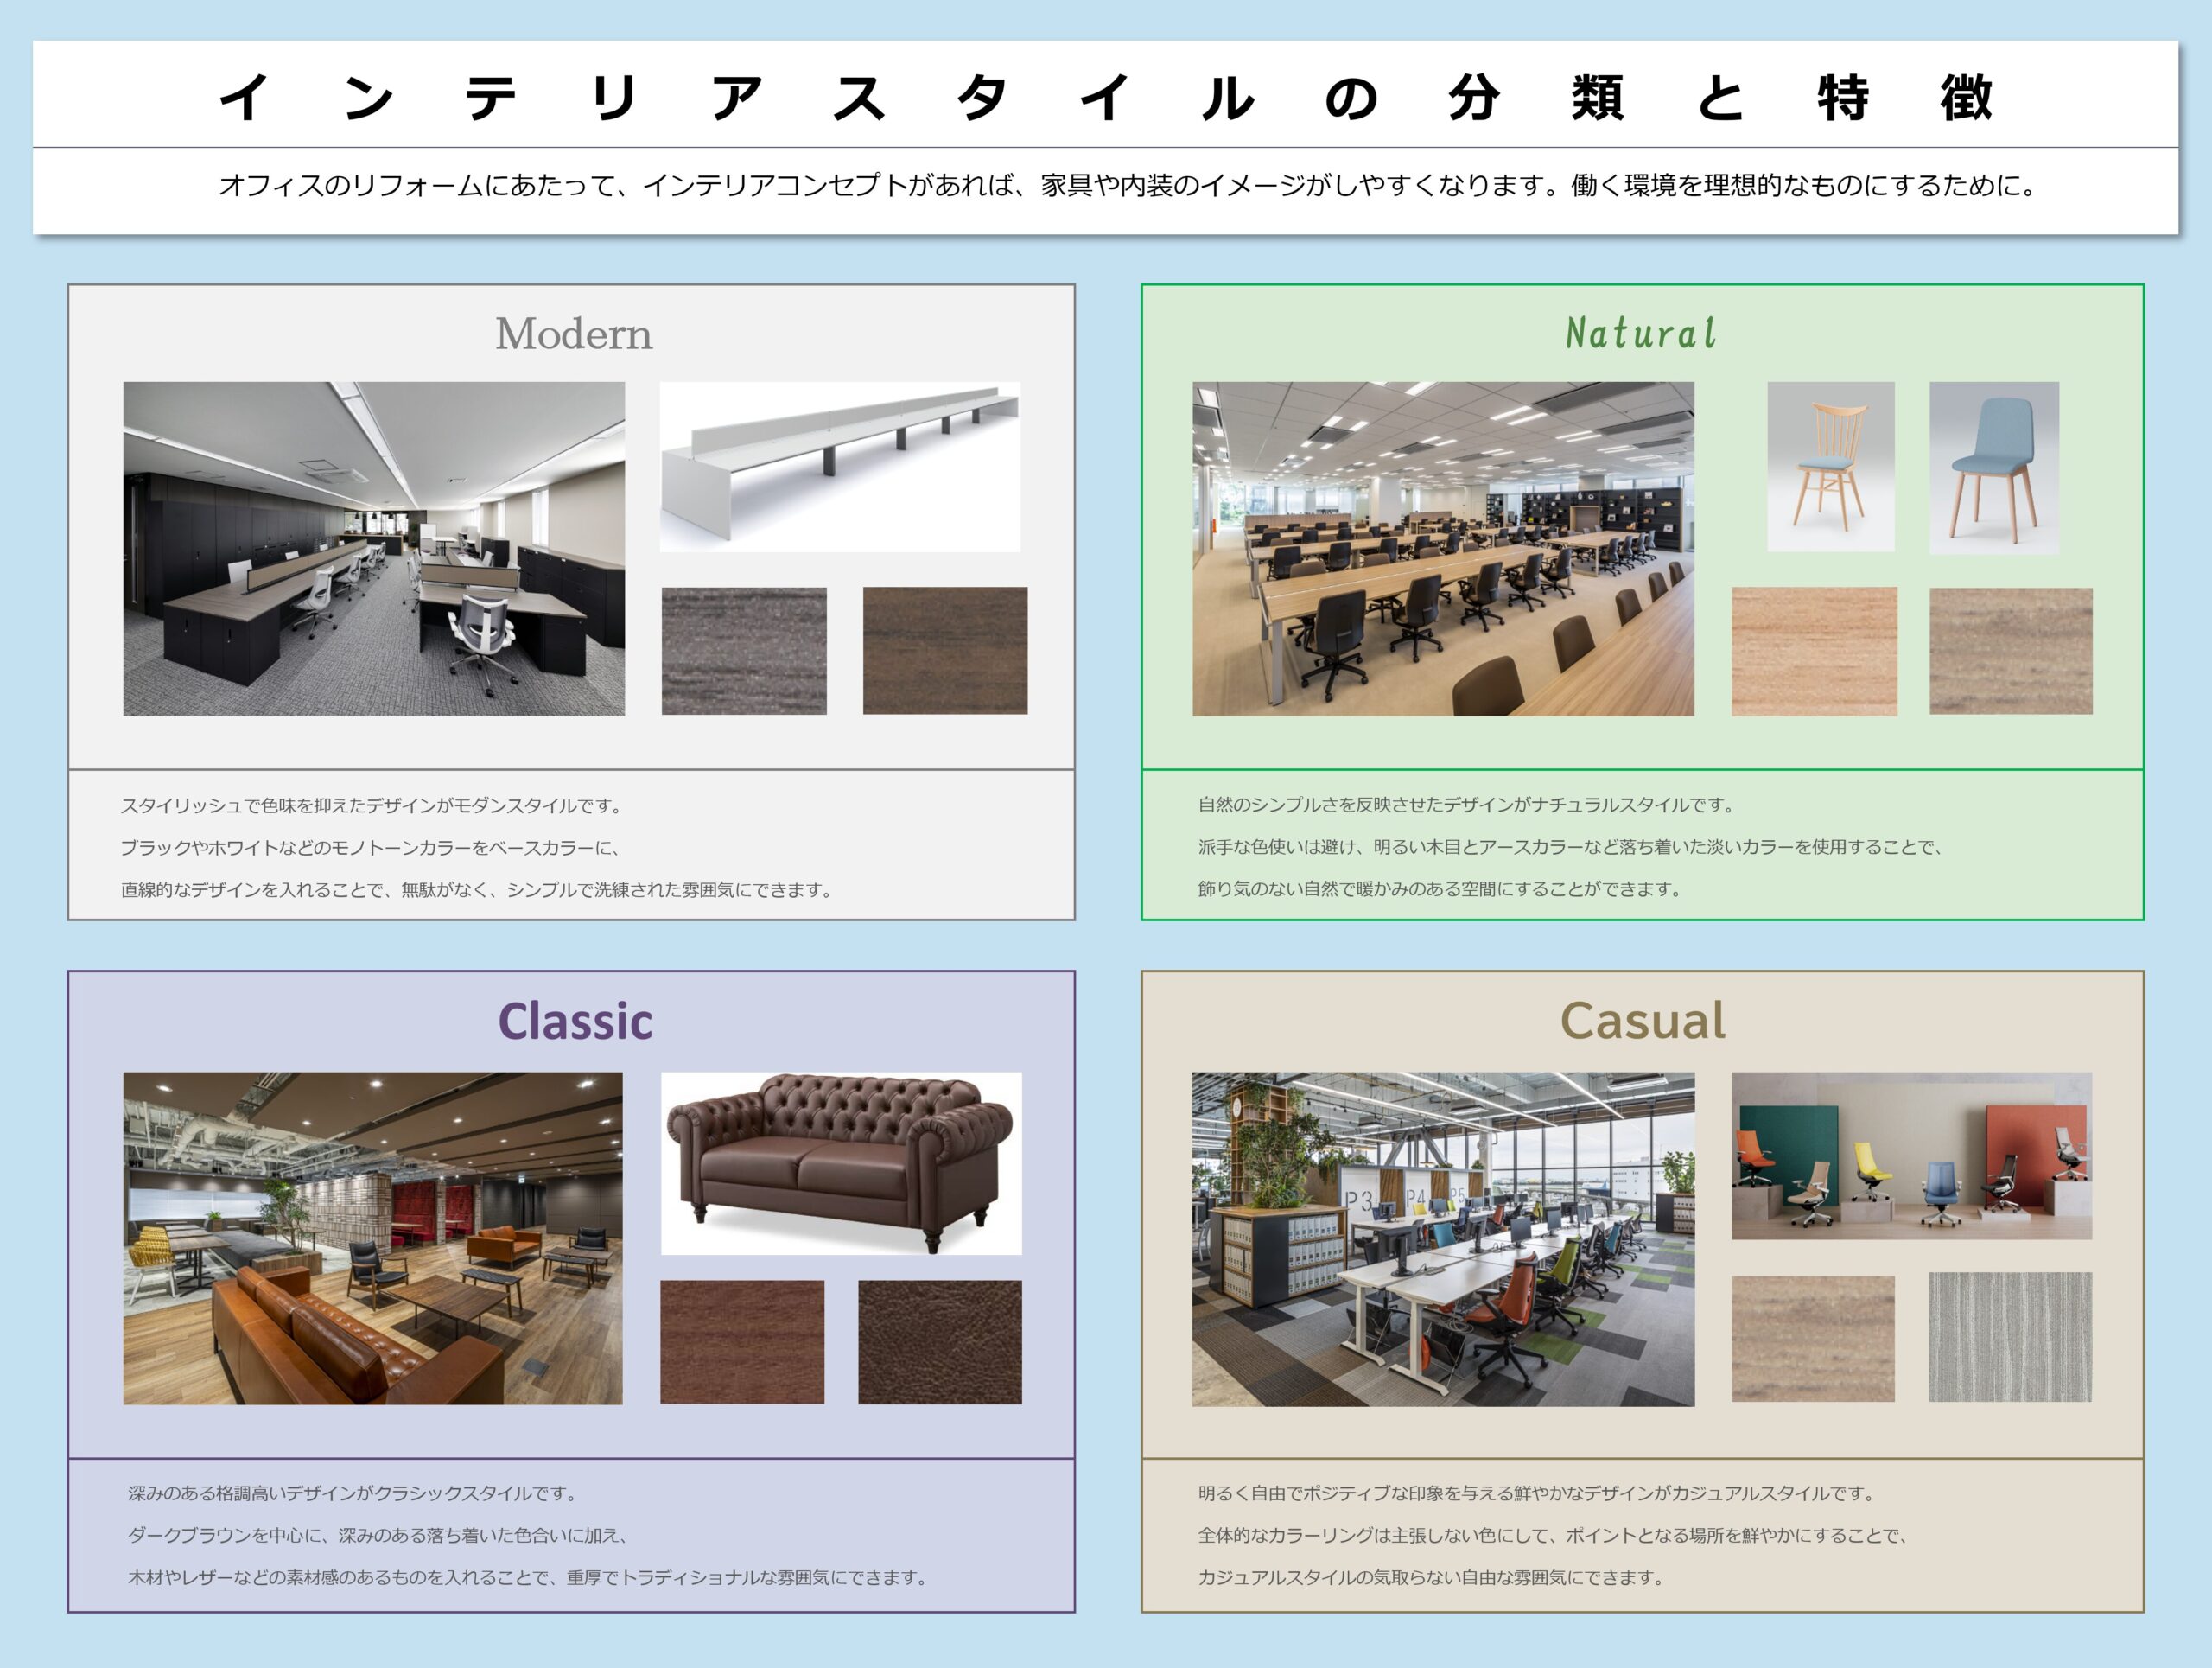Select the dark brown leather texture swatch
Viewport: 2212px width, 1668px height.
tap(939, 1341)
